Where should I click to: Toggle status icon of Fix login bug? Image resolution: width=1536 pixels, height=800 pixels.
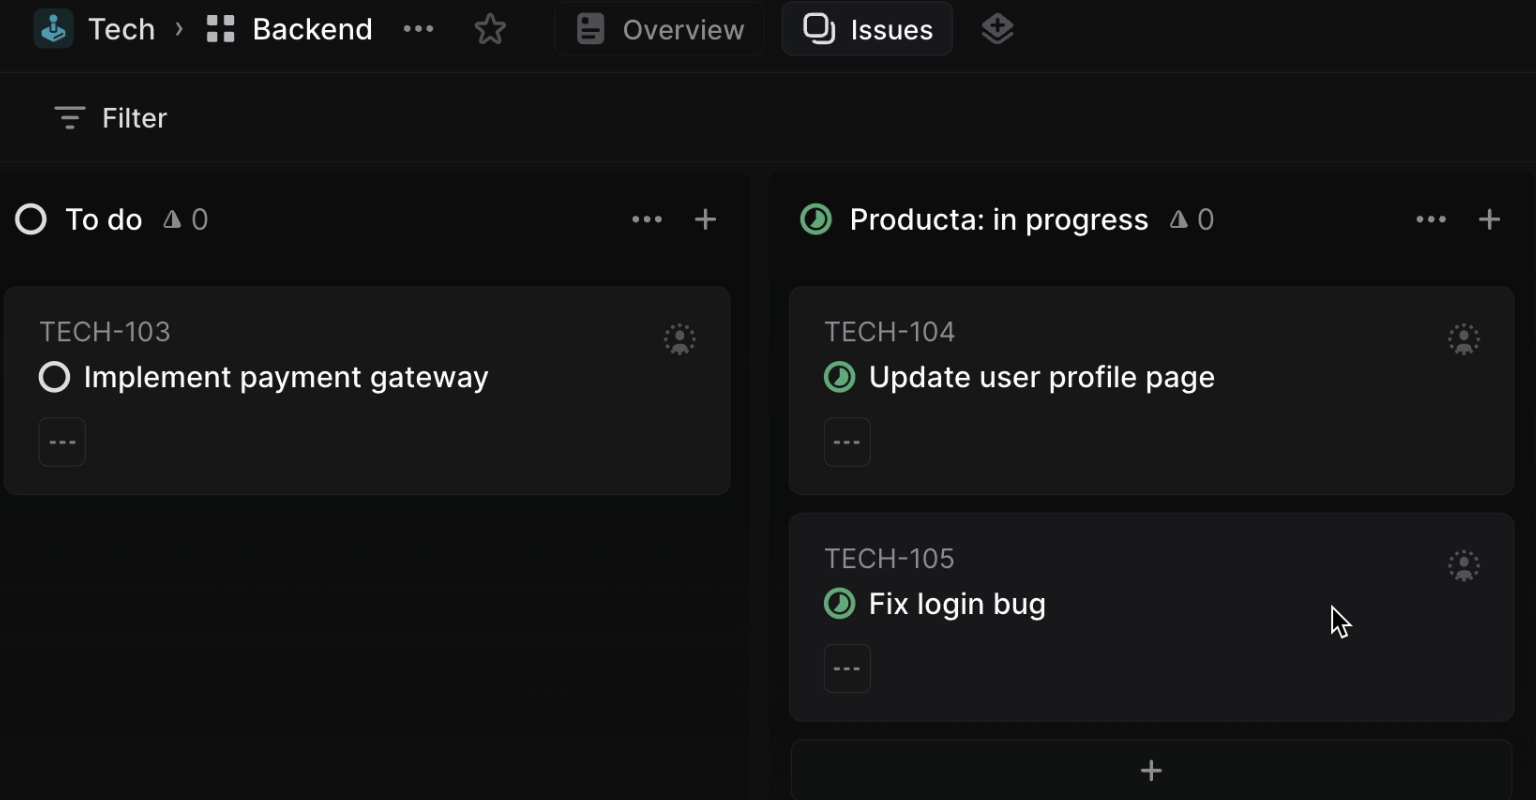tap(839, 604)
